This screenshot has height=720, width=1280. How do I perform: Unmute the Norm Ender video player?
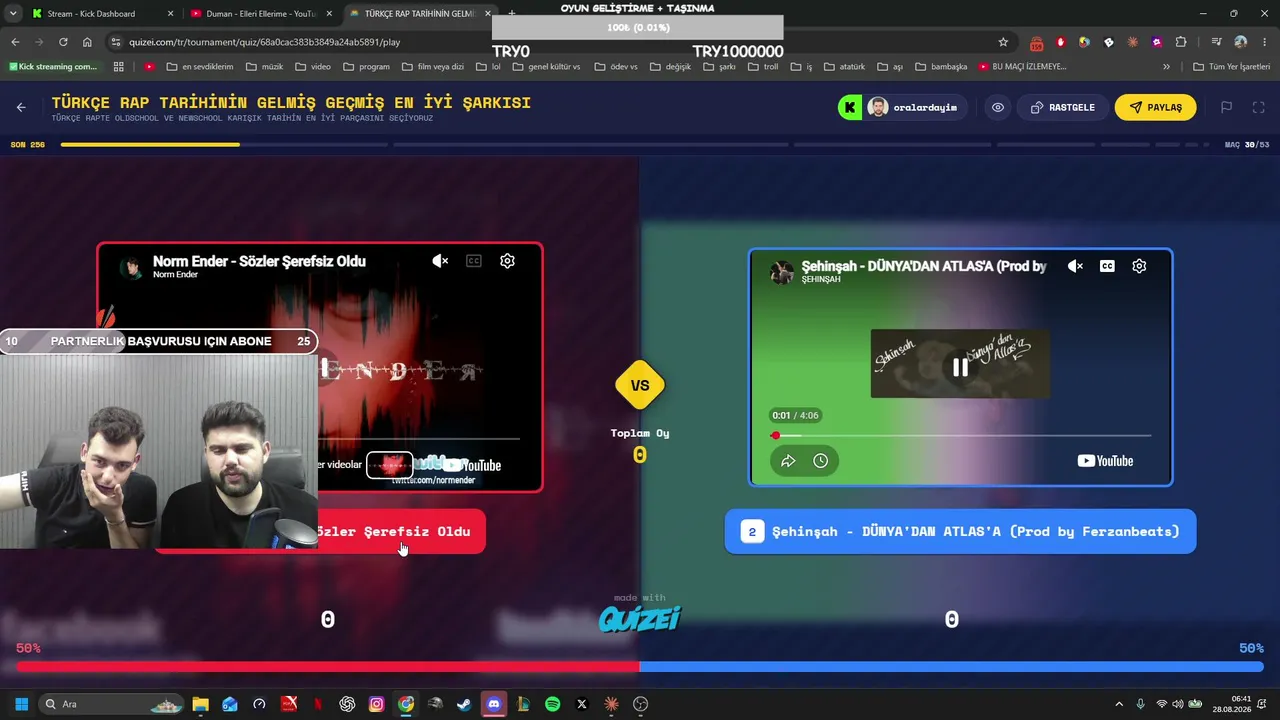[x=440, y=261]
